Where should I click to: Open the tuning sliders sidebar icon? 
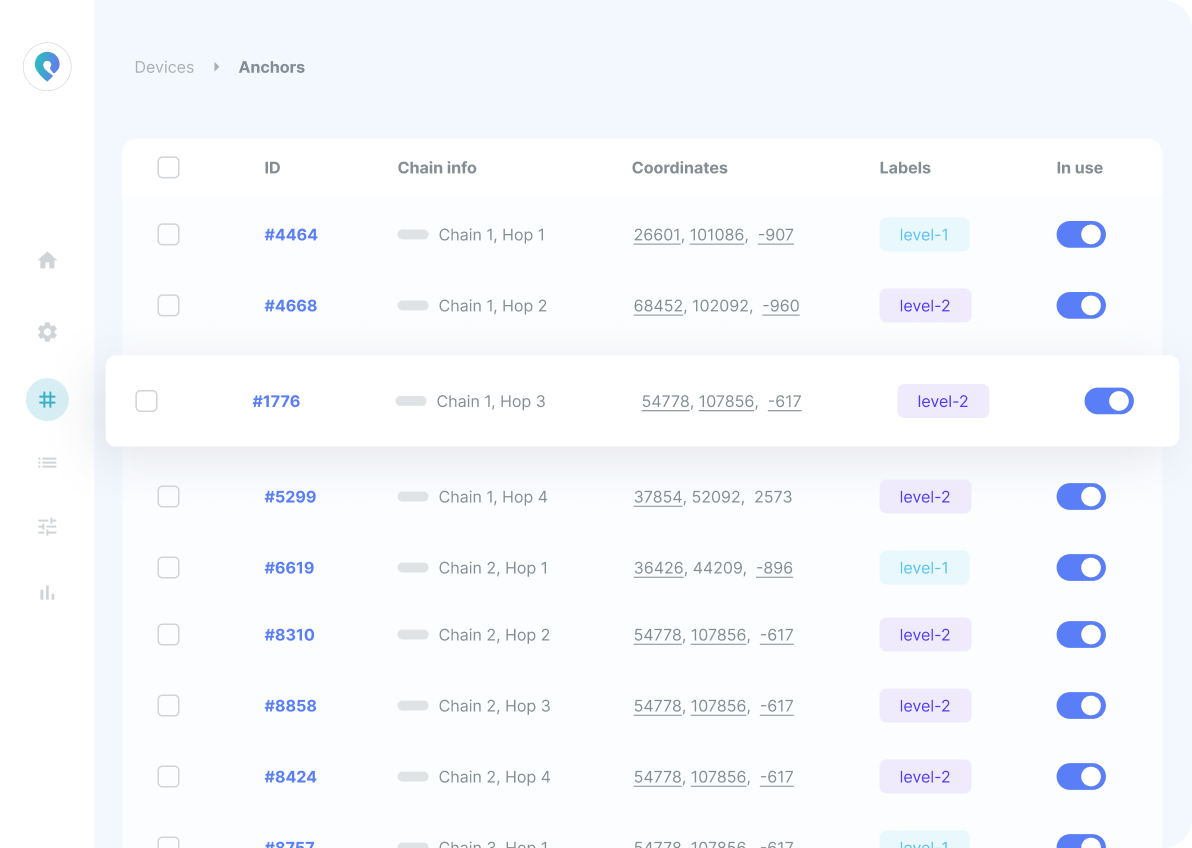click(47, 526)
